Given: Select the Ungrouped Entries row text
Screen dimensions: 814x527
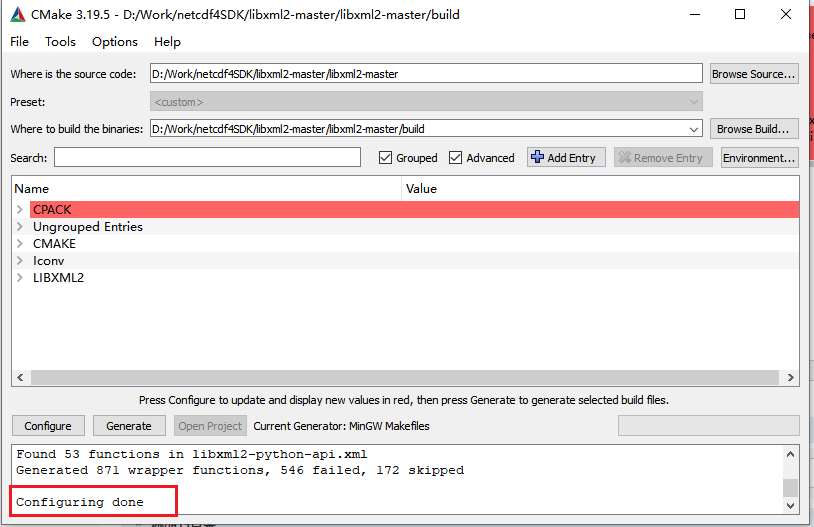Looking at the screenshot, I should pos(88,226).
